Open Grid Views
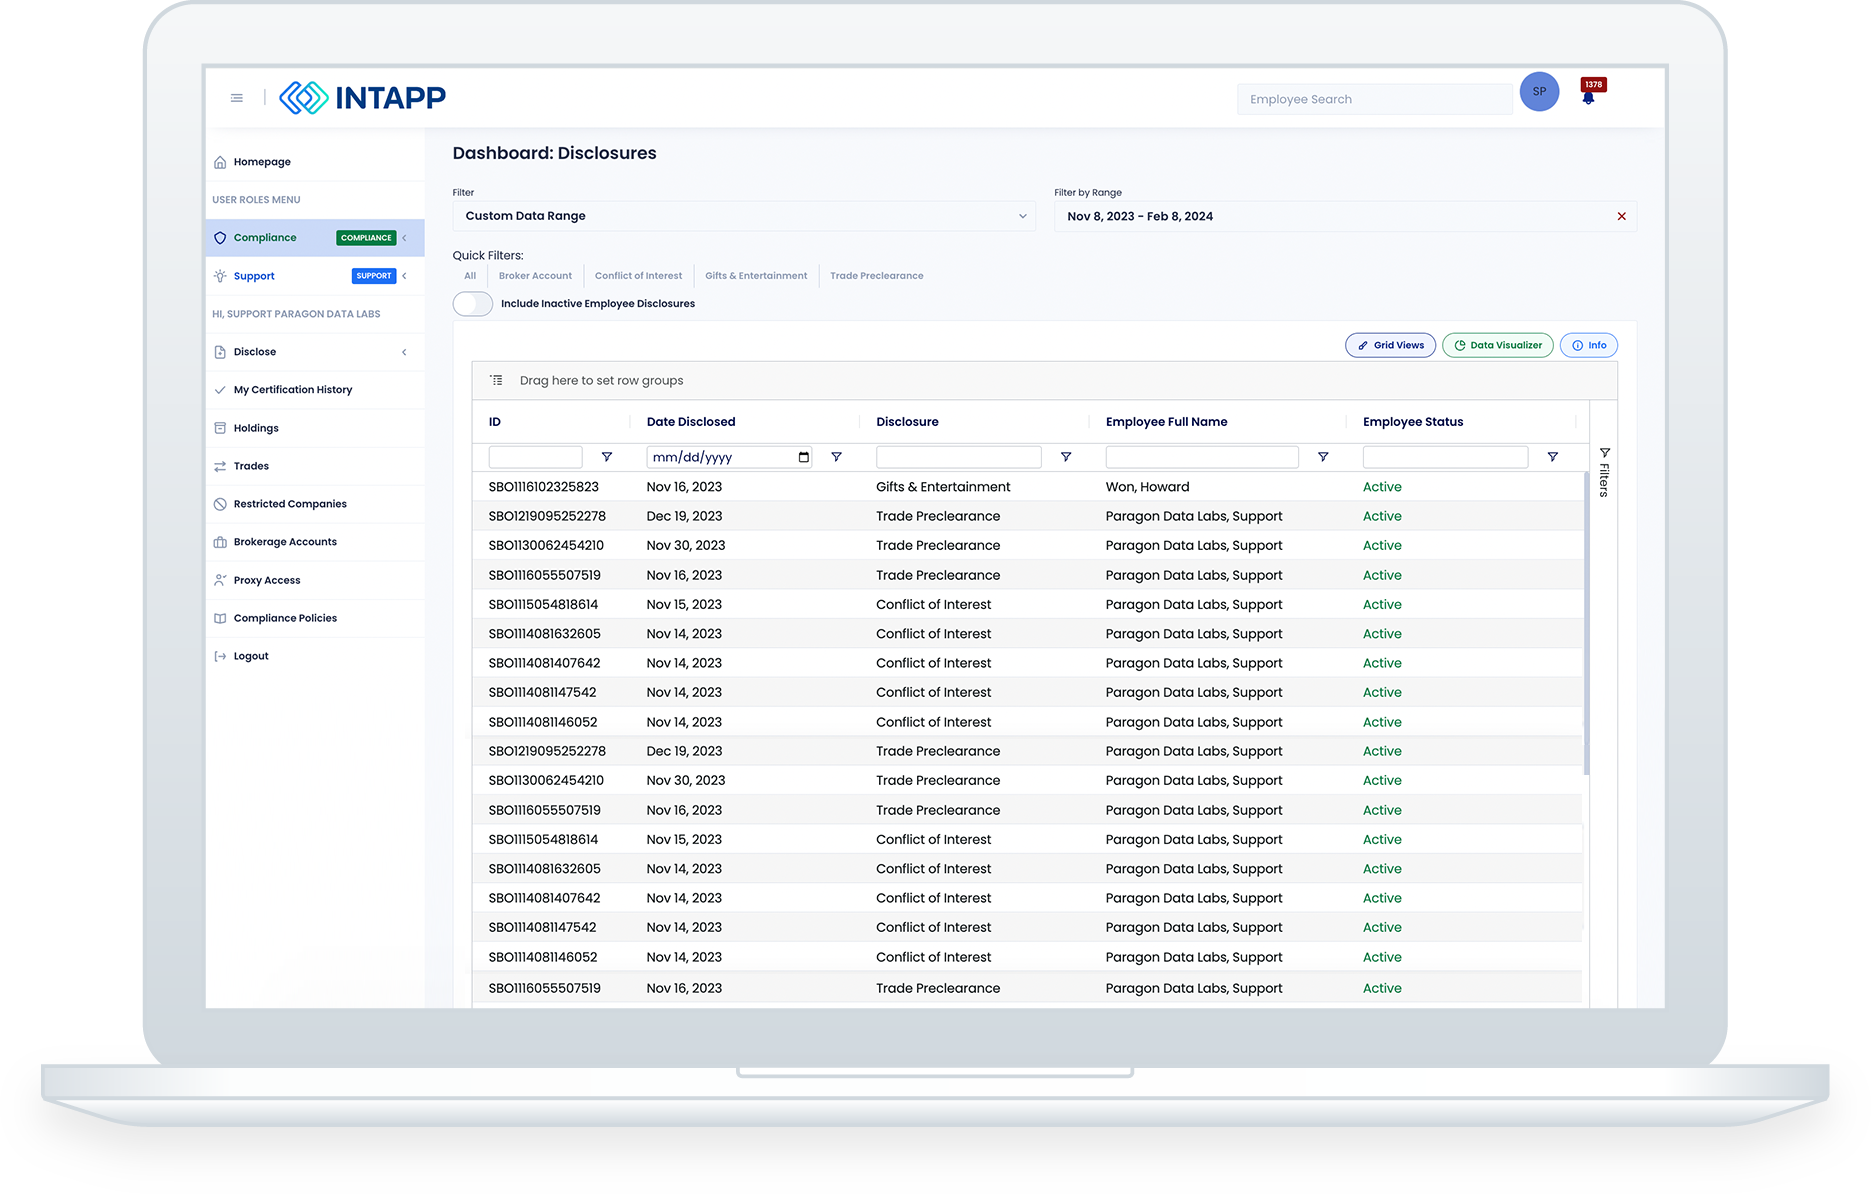 pos(1390,345)
